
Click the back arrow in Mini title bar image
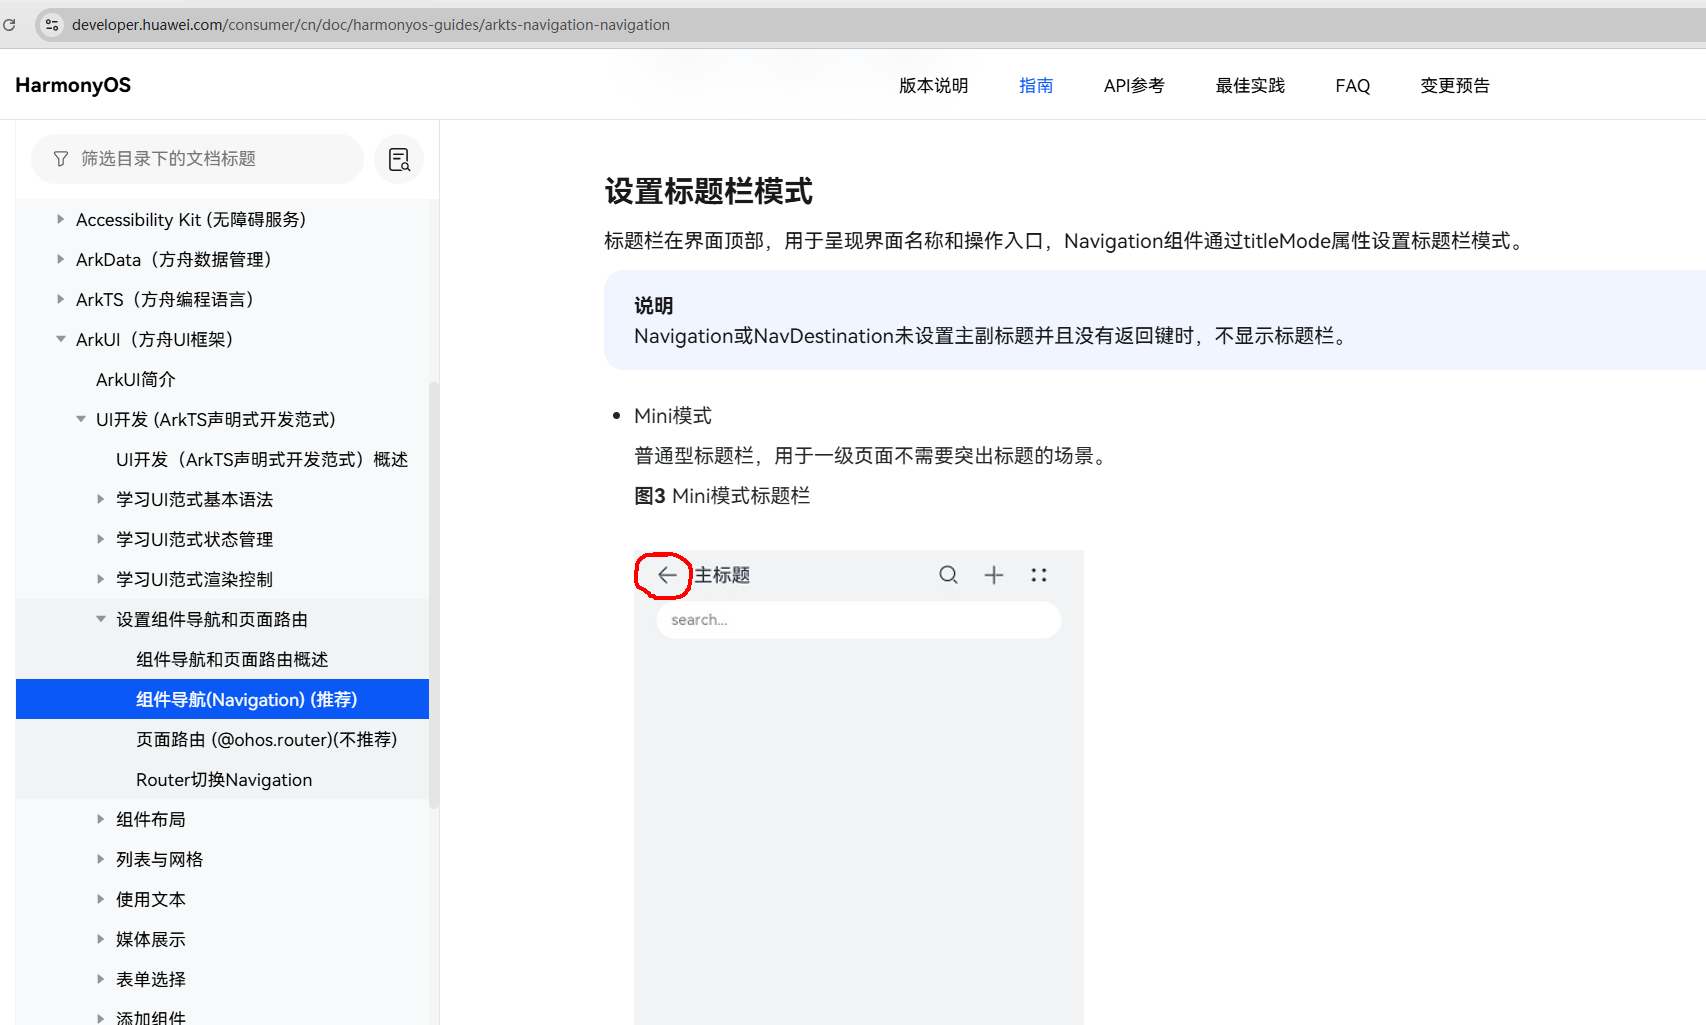tap(667, 575)
